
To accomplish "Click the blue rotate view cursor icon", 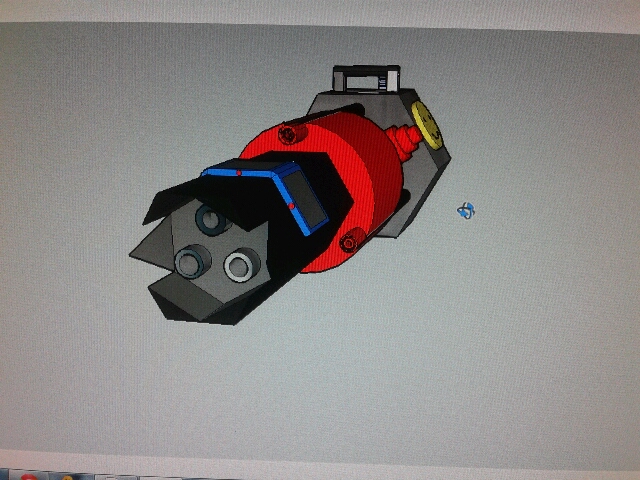I will 466,211.
